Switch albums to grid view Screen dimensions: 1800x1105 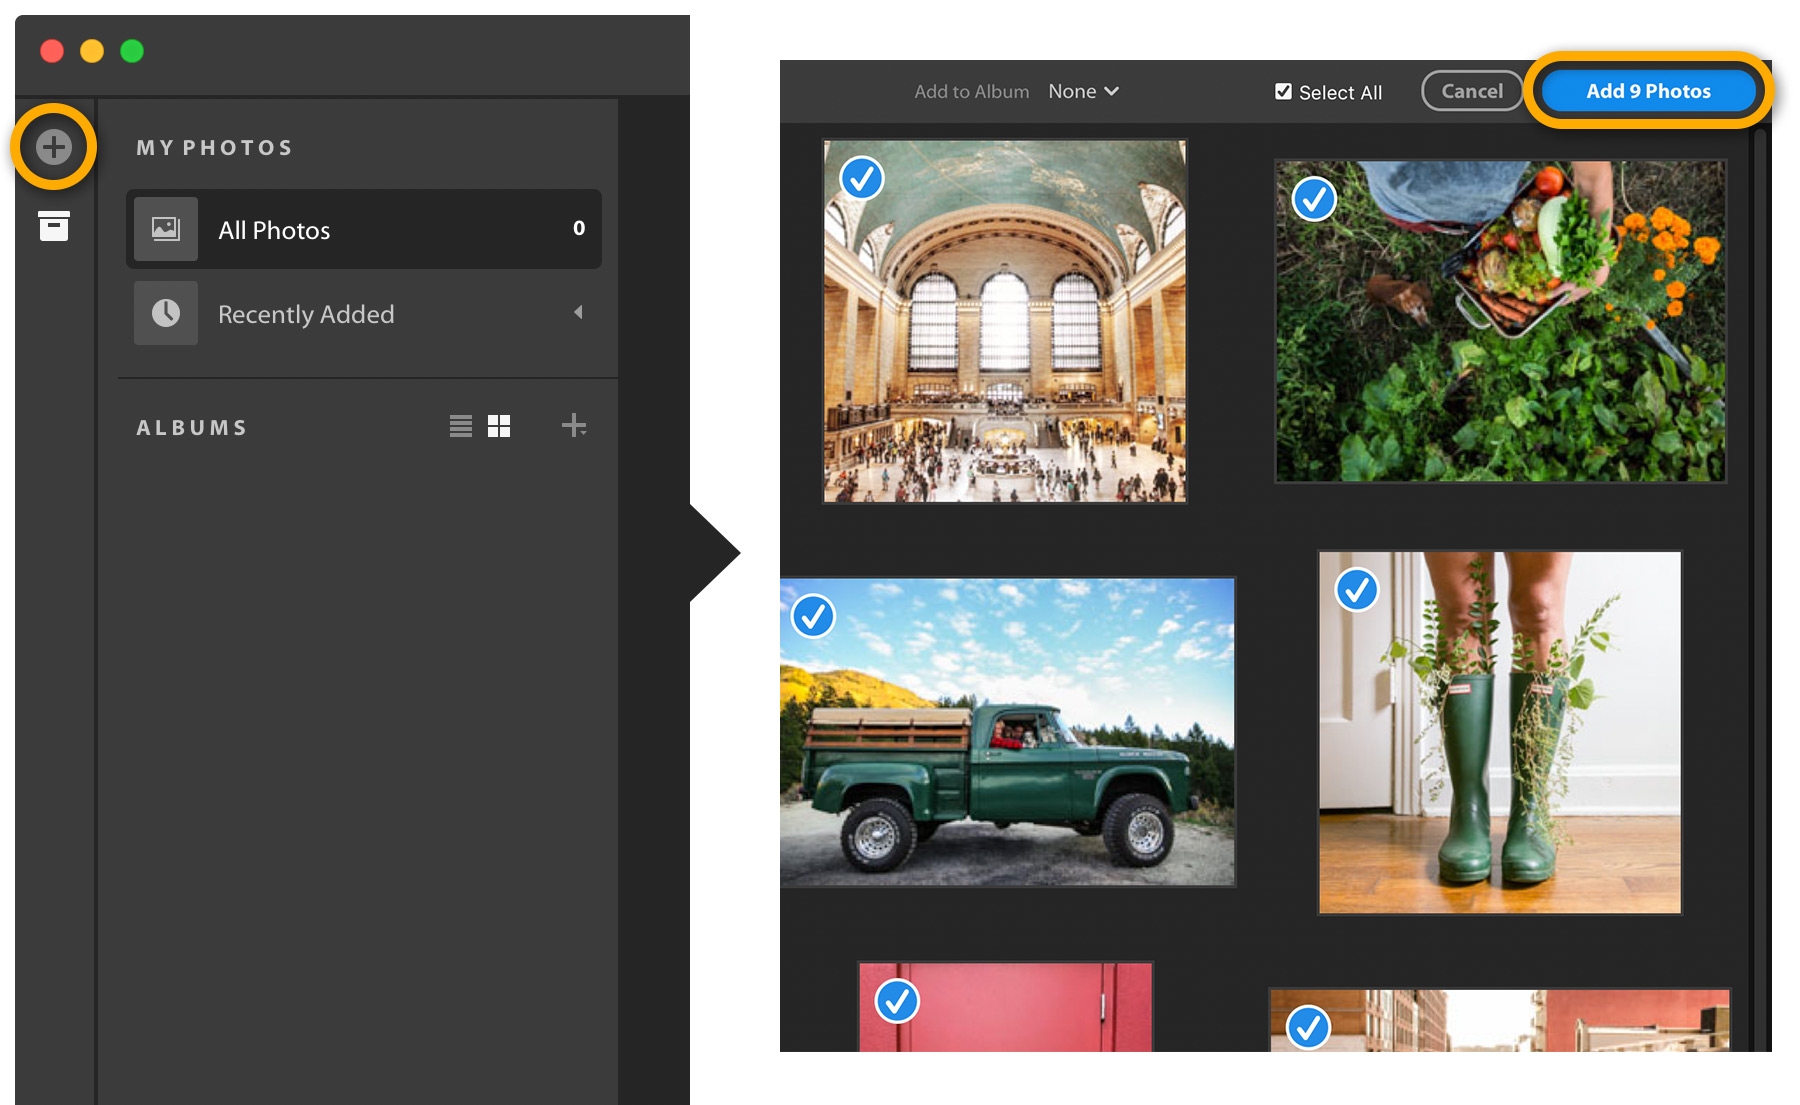(x=498, y=425)
